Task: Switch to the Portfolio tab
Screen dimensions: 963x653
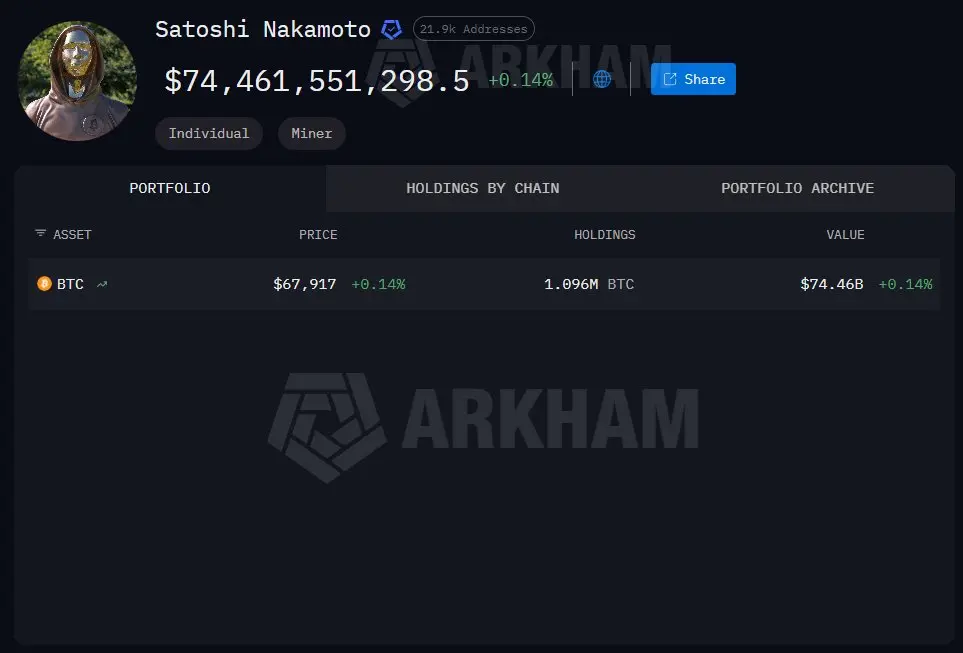Action: click(170, 188)
